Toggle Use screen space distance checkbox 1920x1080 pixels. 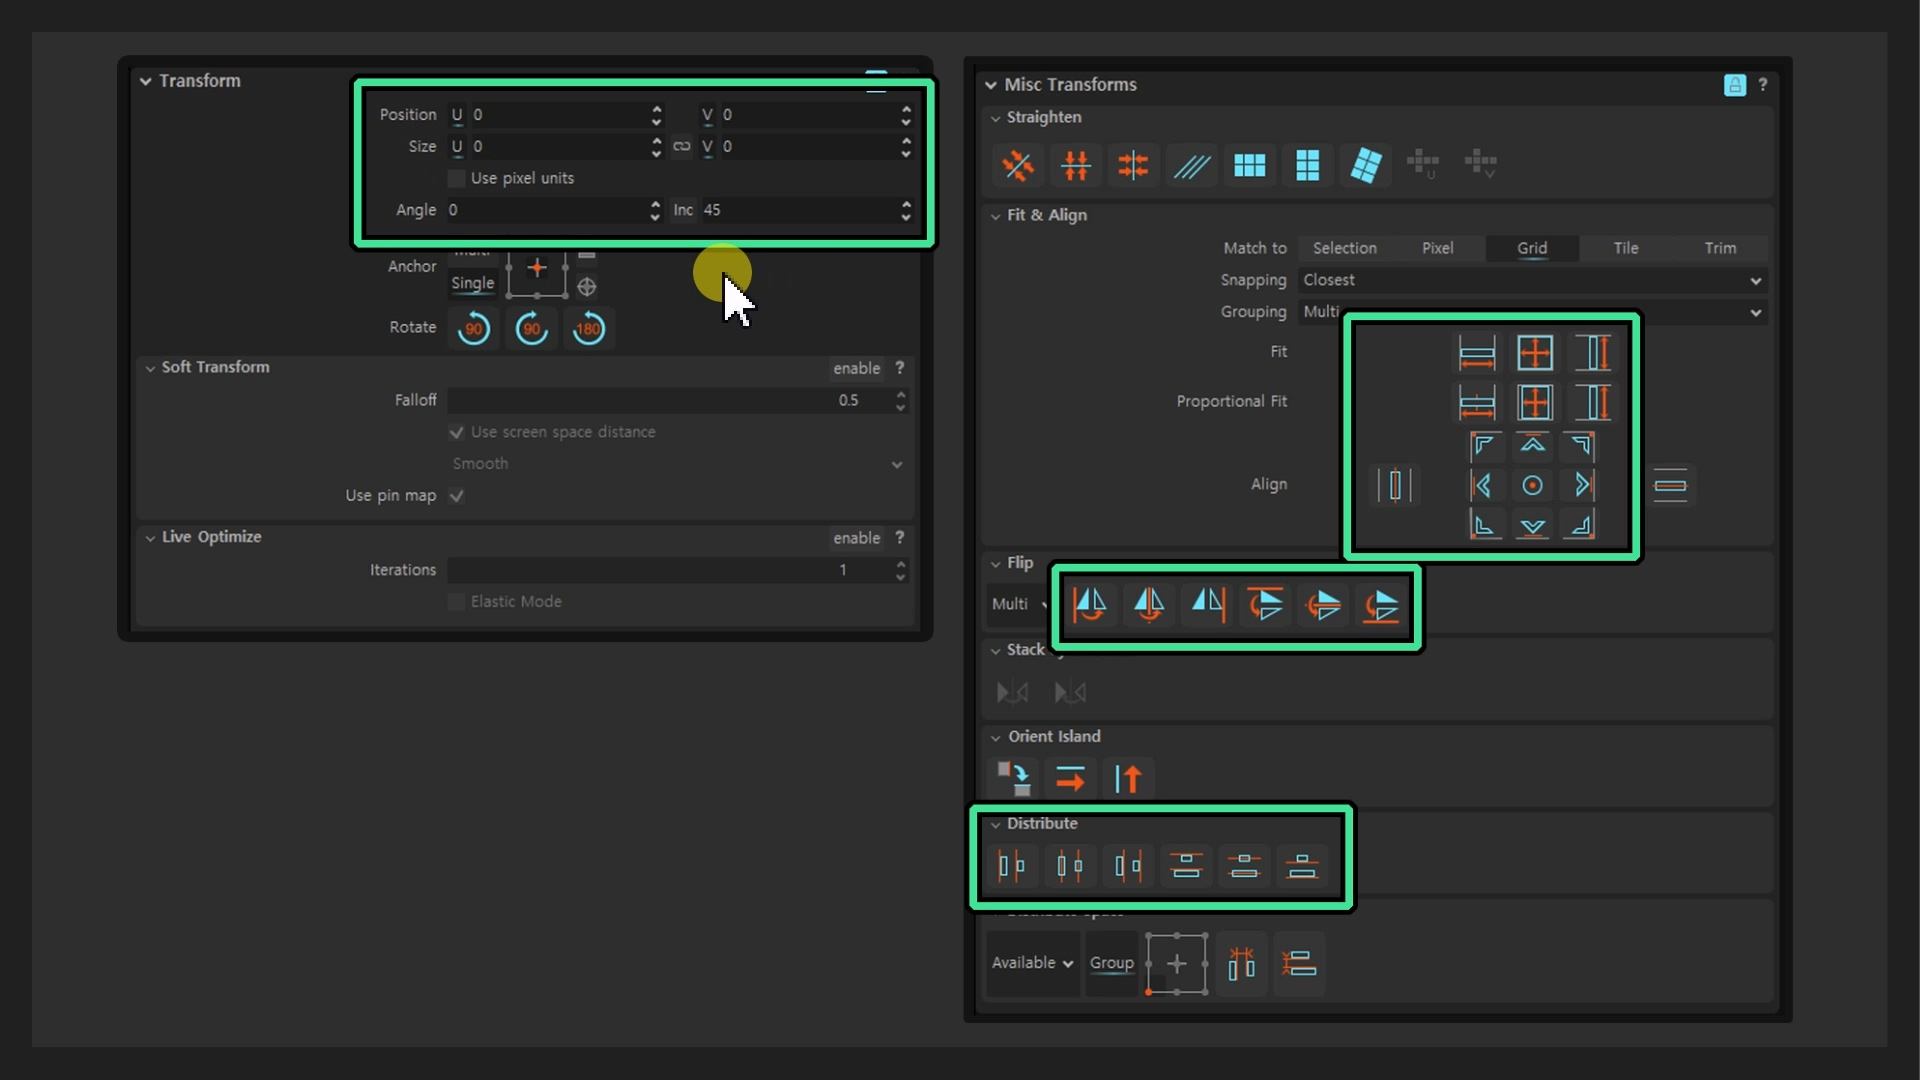457,432
